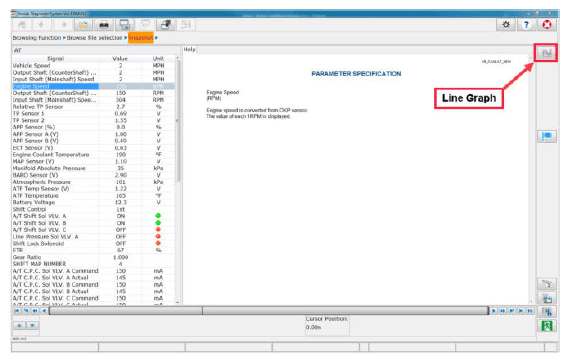569x362 pixels.
Task: Select the ECT Sensor (V) row
Action: 94,148
